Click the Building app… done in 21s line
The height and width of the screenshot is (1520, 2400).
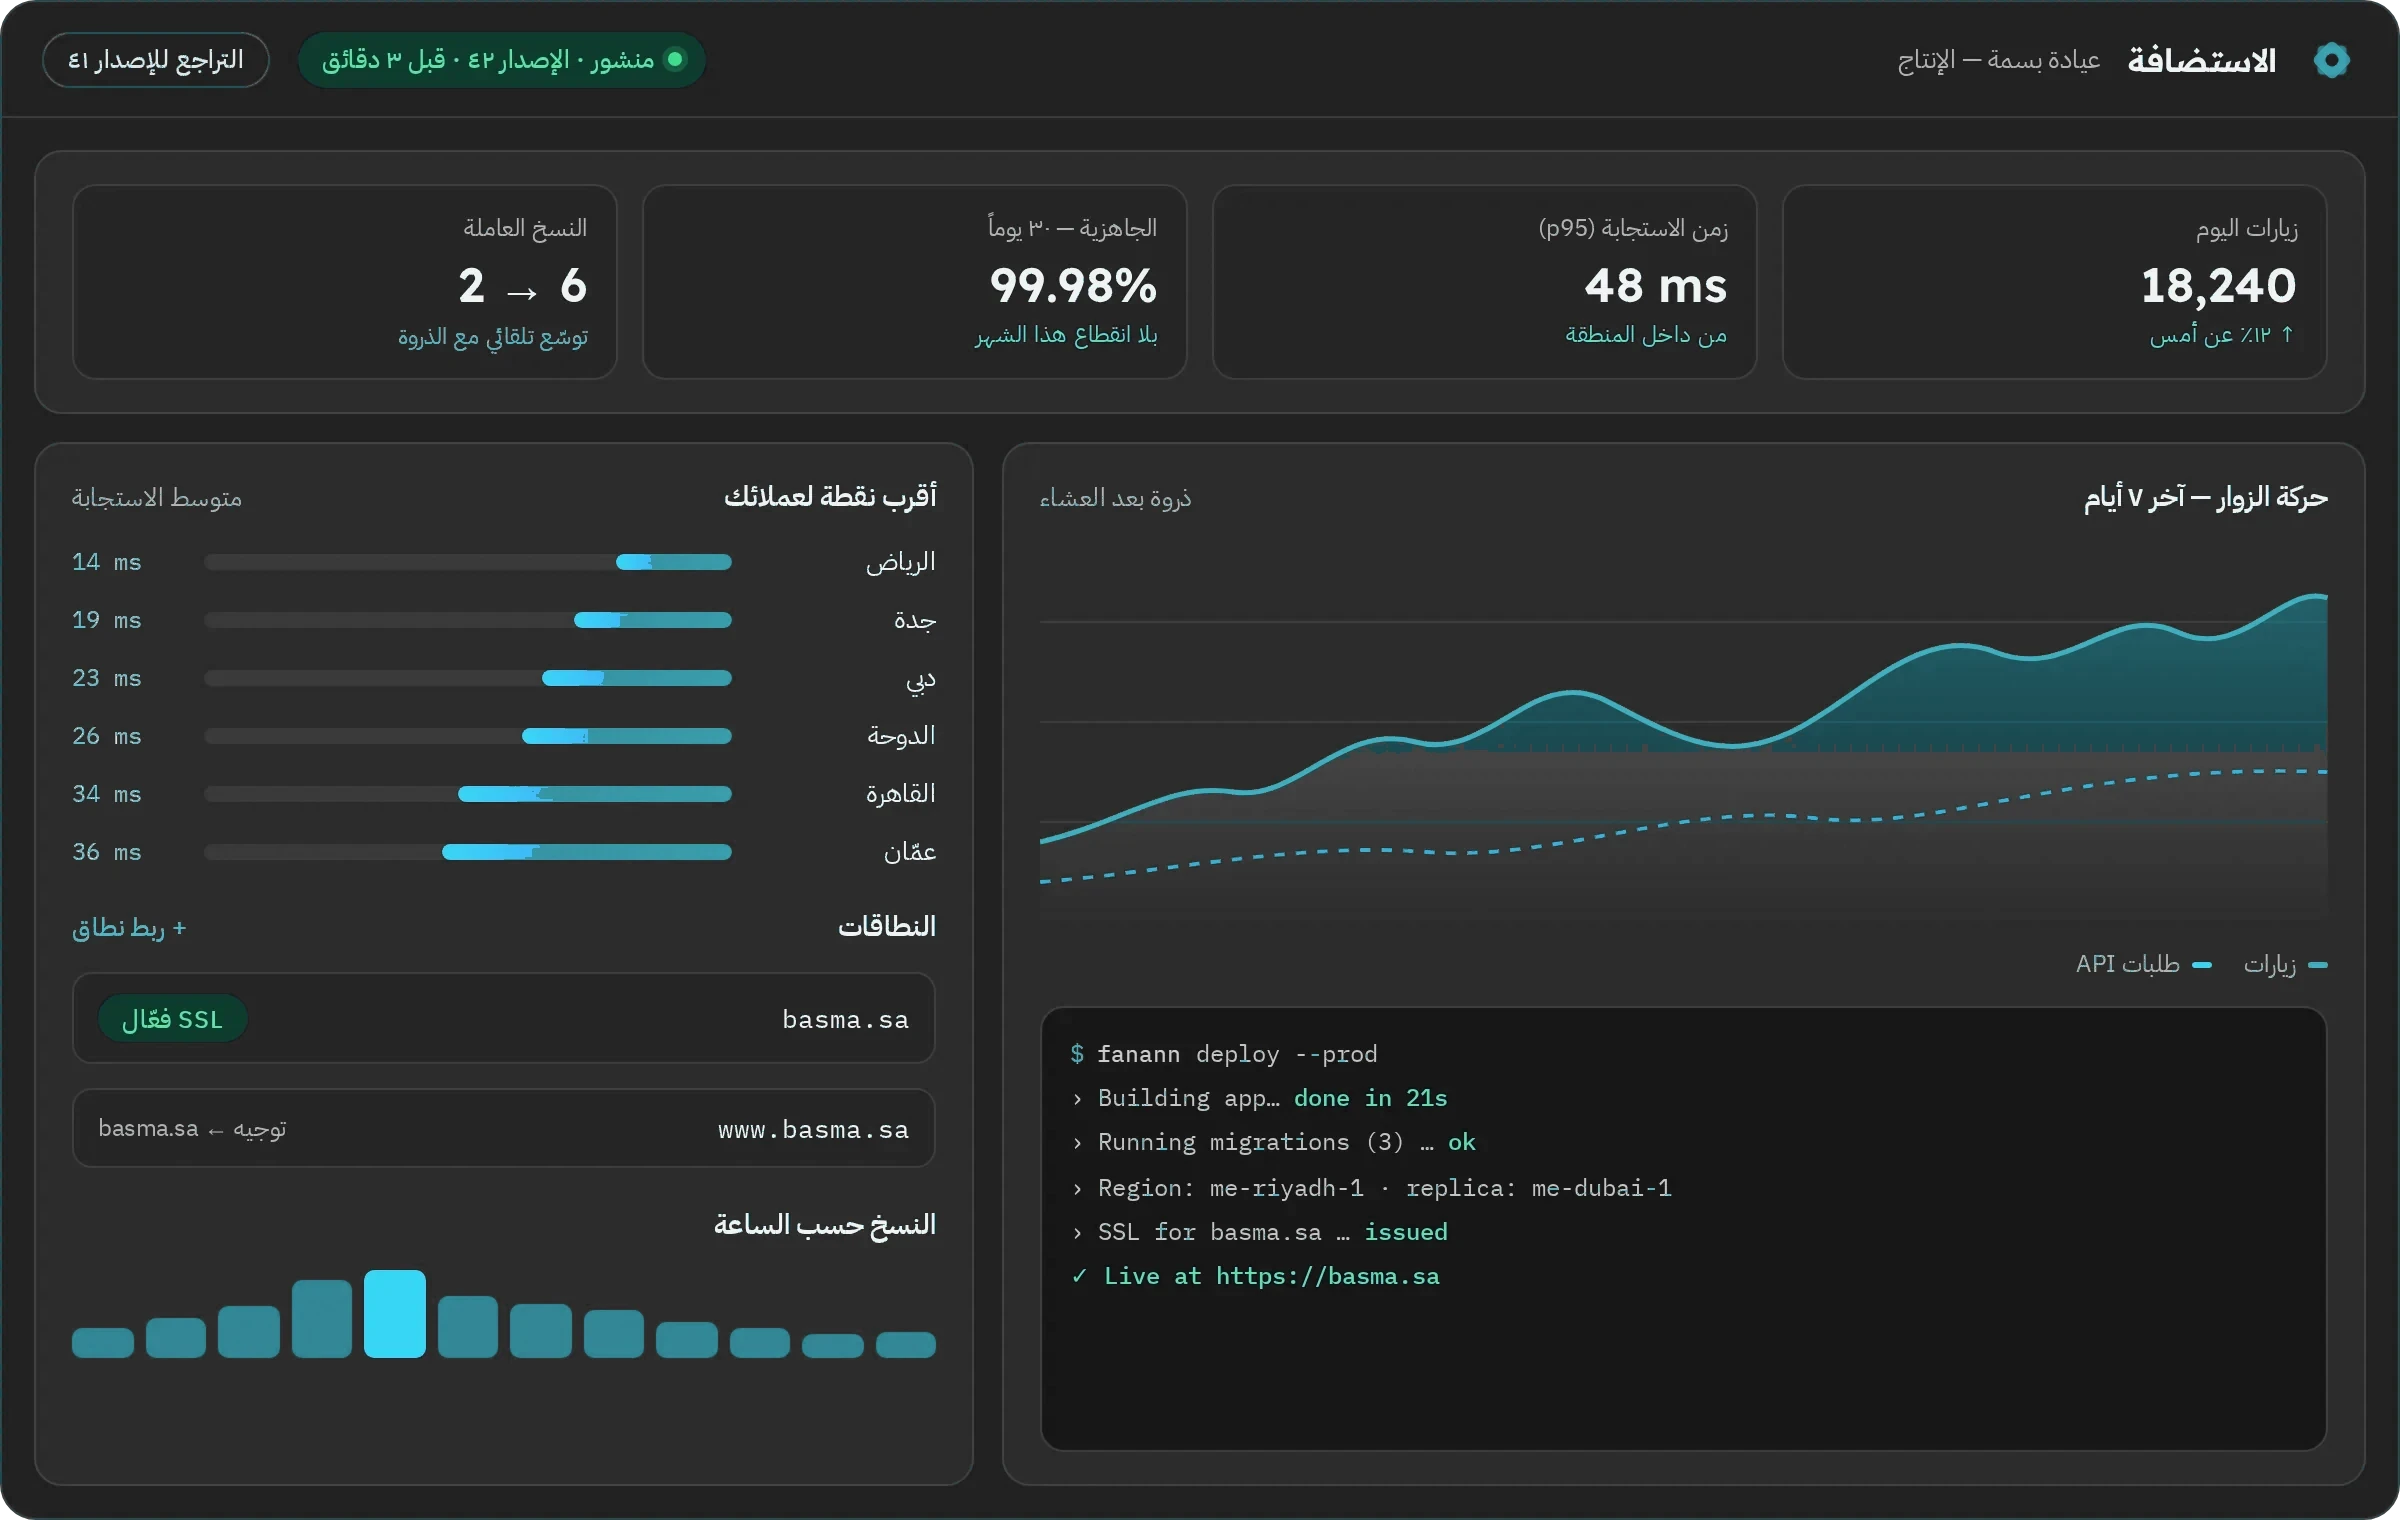coord(1259,1098)
